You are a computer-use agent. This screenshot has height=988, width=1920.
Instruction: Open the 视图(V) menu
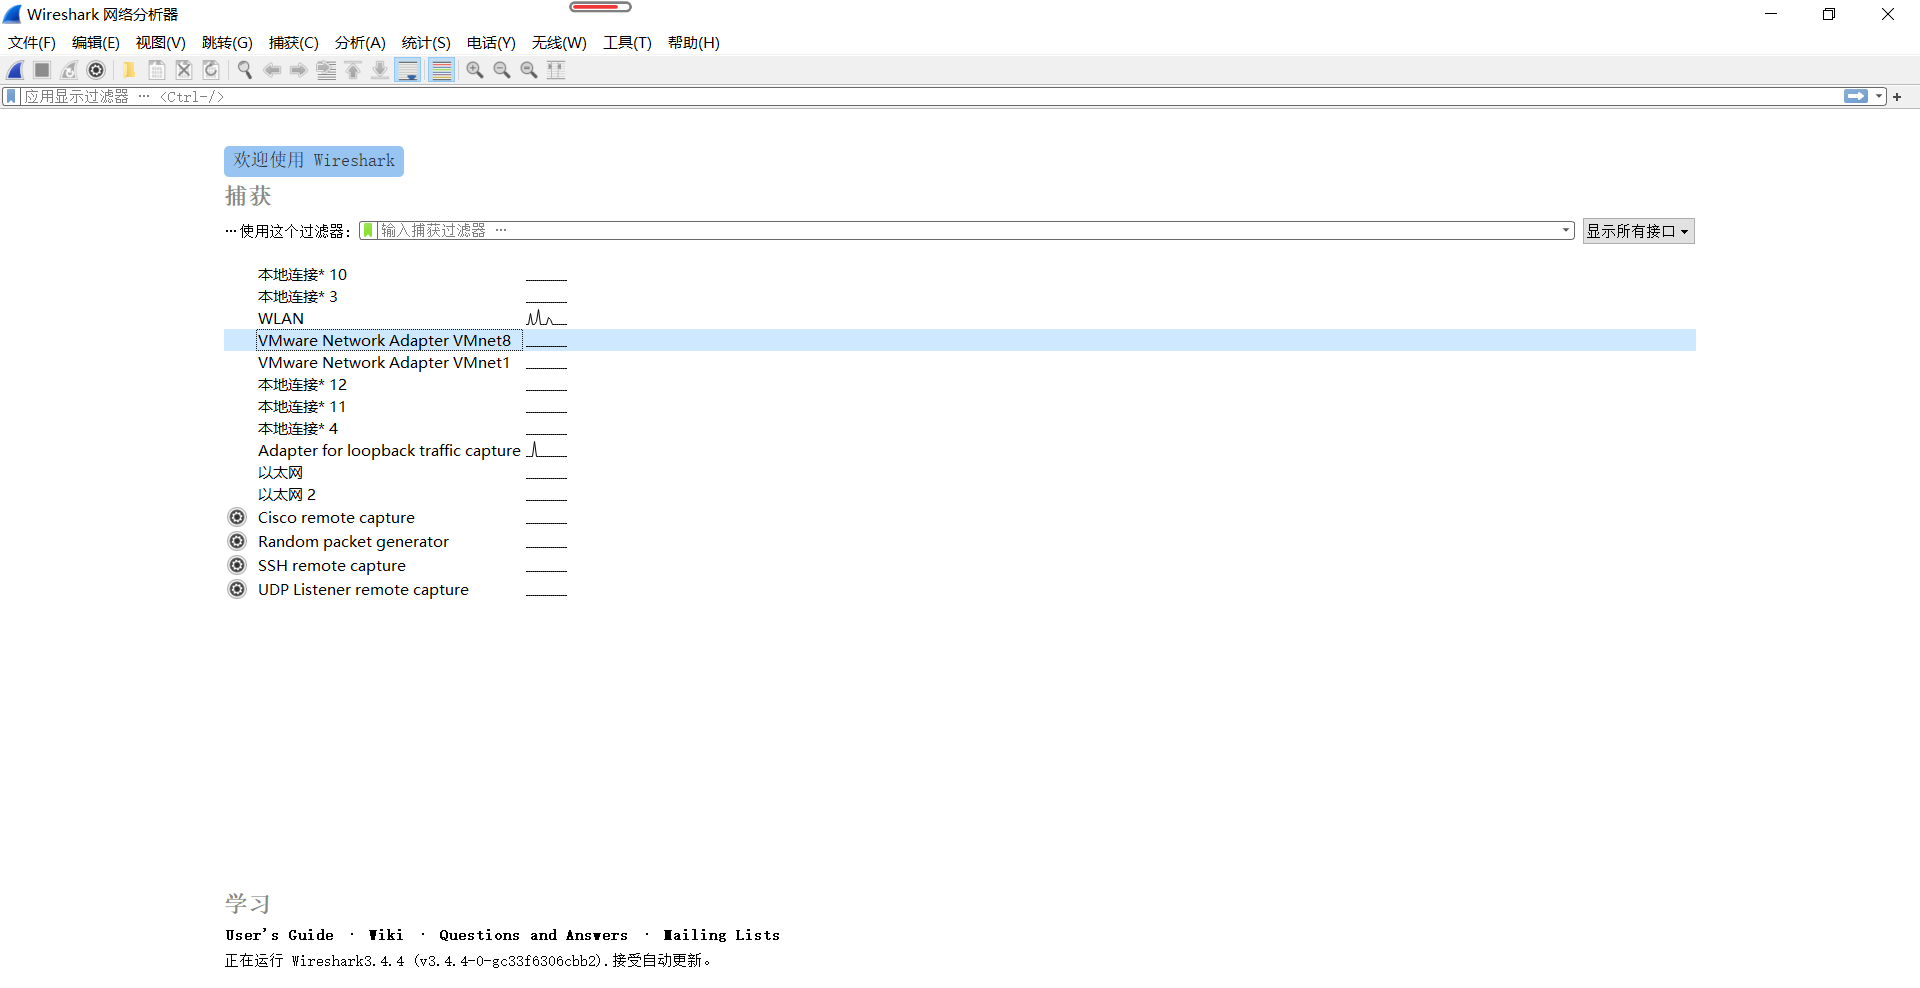161,43
